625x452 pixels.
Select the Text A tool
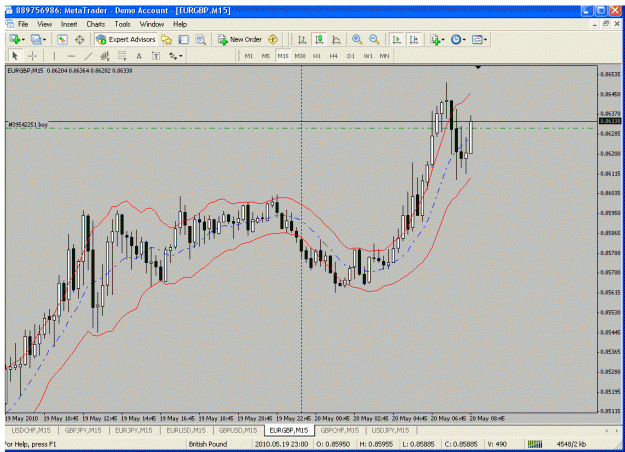pos(139,56)
